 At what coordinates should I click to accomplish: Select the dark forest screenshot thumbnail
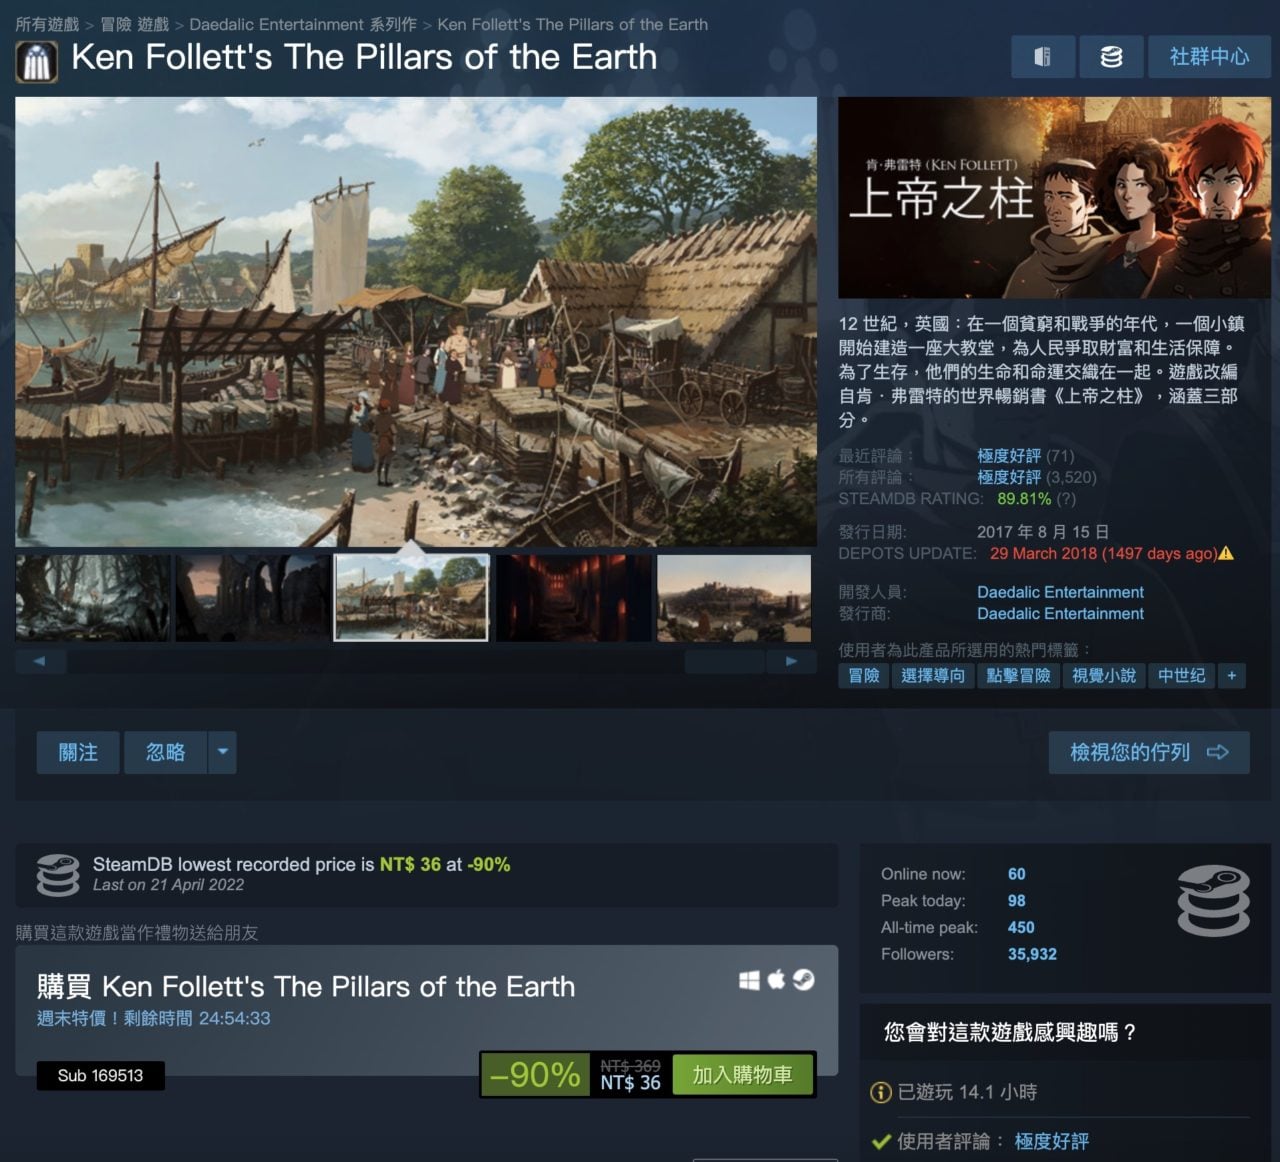pos(93,598)
